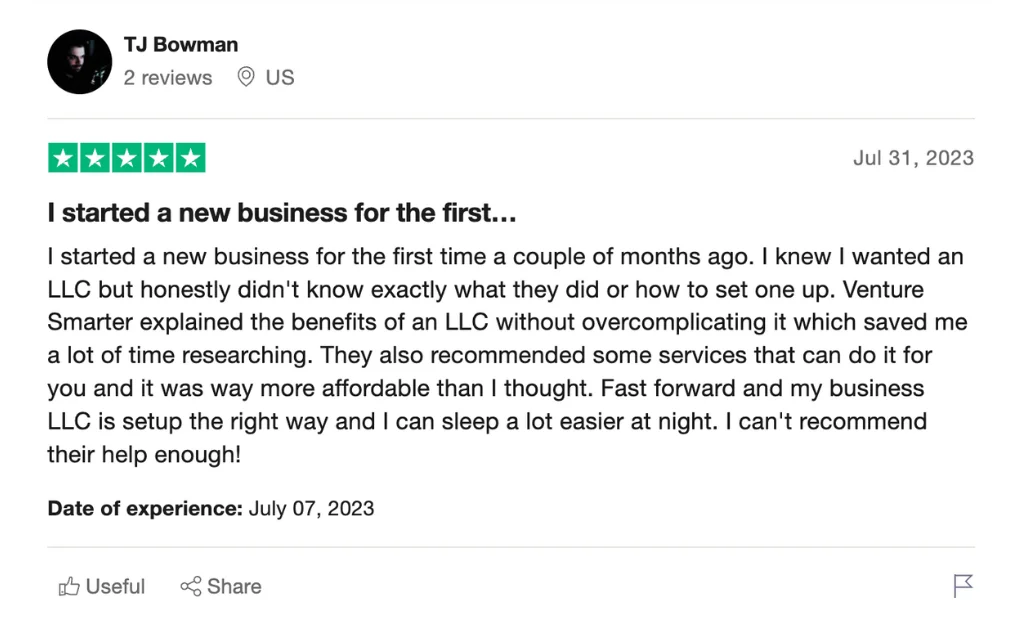The image size is (1024, 620).
Task: Click the location pin icon beside US
Action: (246, 77)
